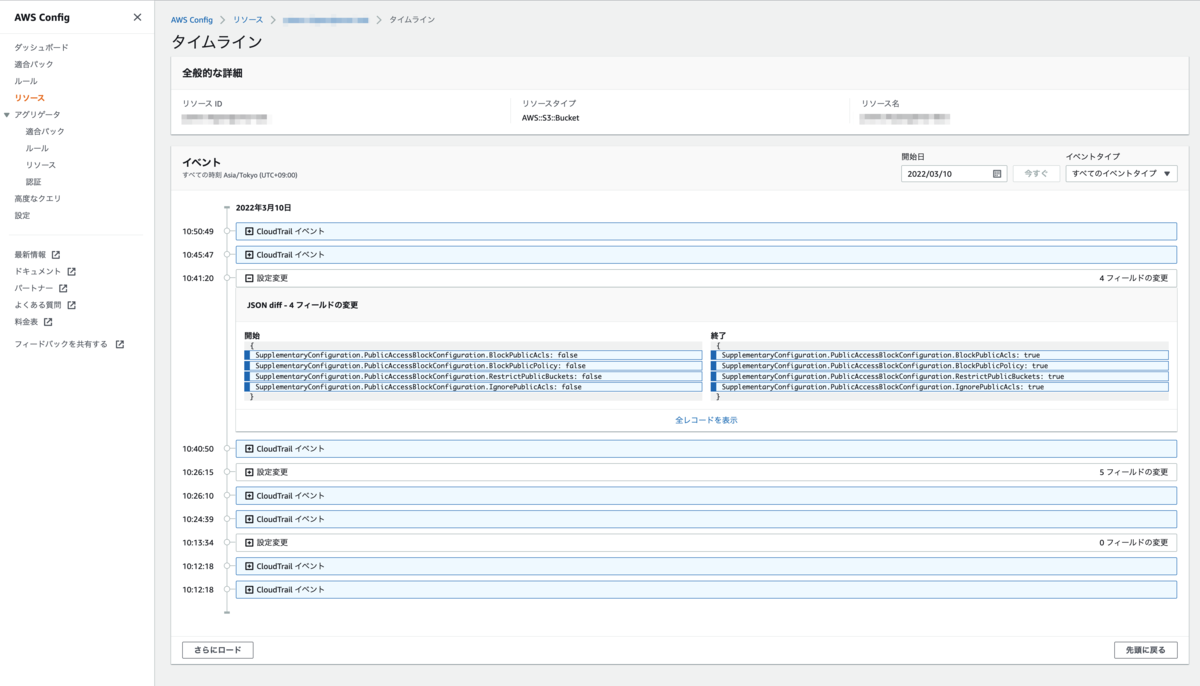Go to AWS Config breadcrumb
The width and height of the screenshot is (1200, 686).
pyautogui.click(x=192, y=20)
